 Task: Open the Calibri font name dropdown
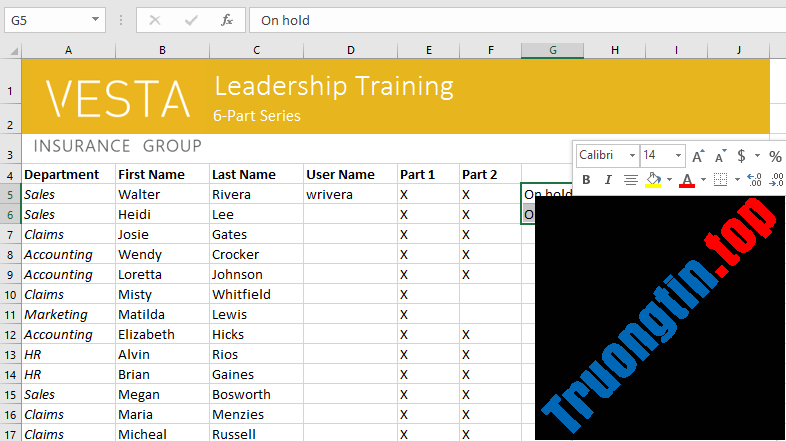point(633,155)
